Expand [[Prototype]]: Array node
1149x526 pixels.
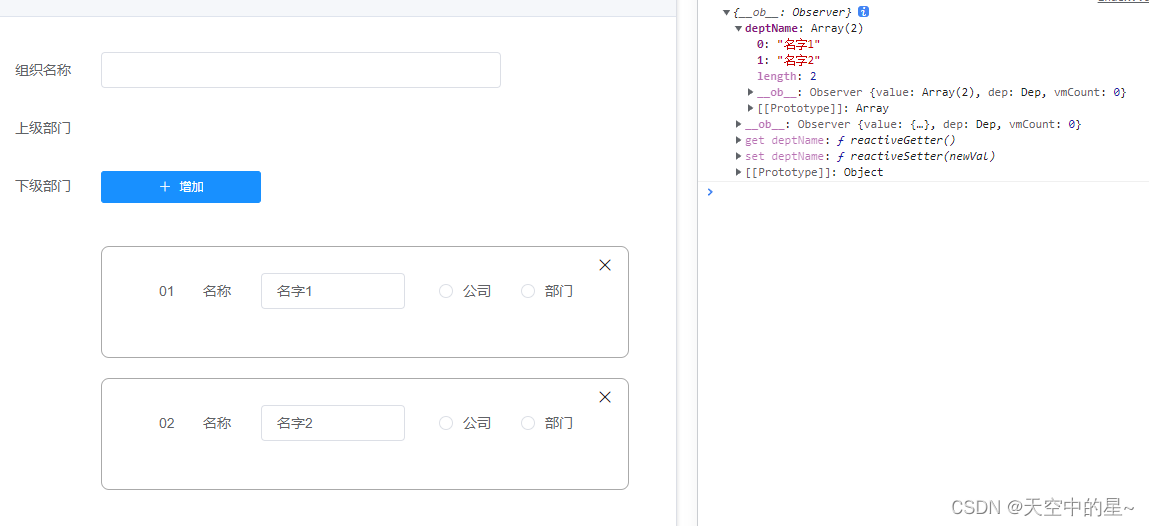tap(751, 108)
